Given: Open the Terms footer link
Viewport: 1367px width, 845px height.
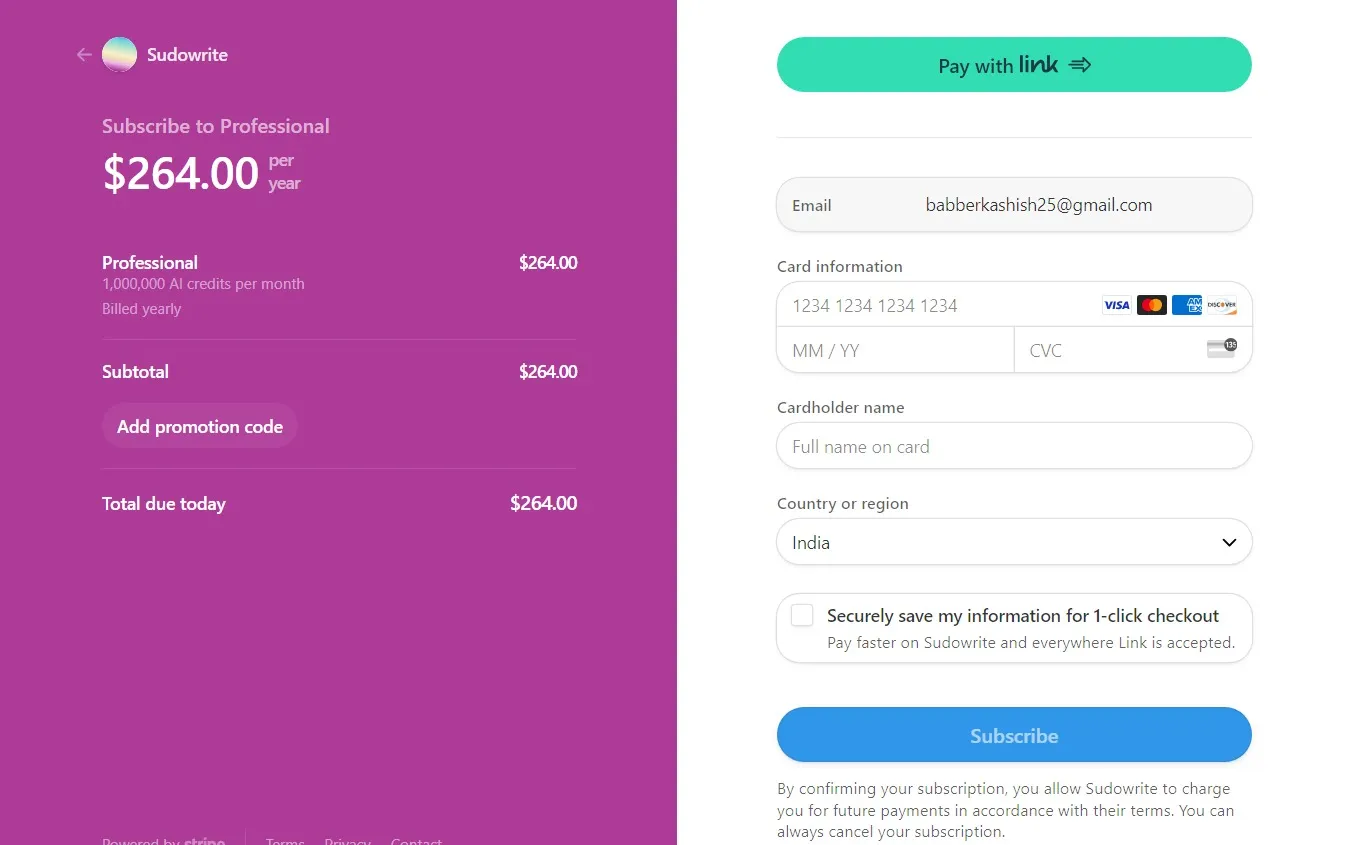Looking at the screenshot, I should (285, 841).
